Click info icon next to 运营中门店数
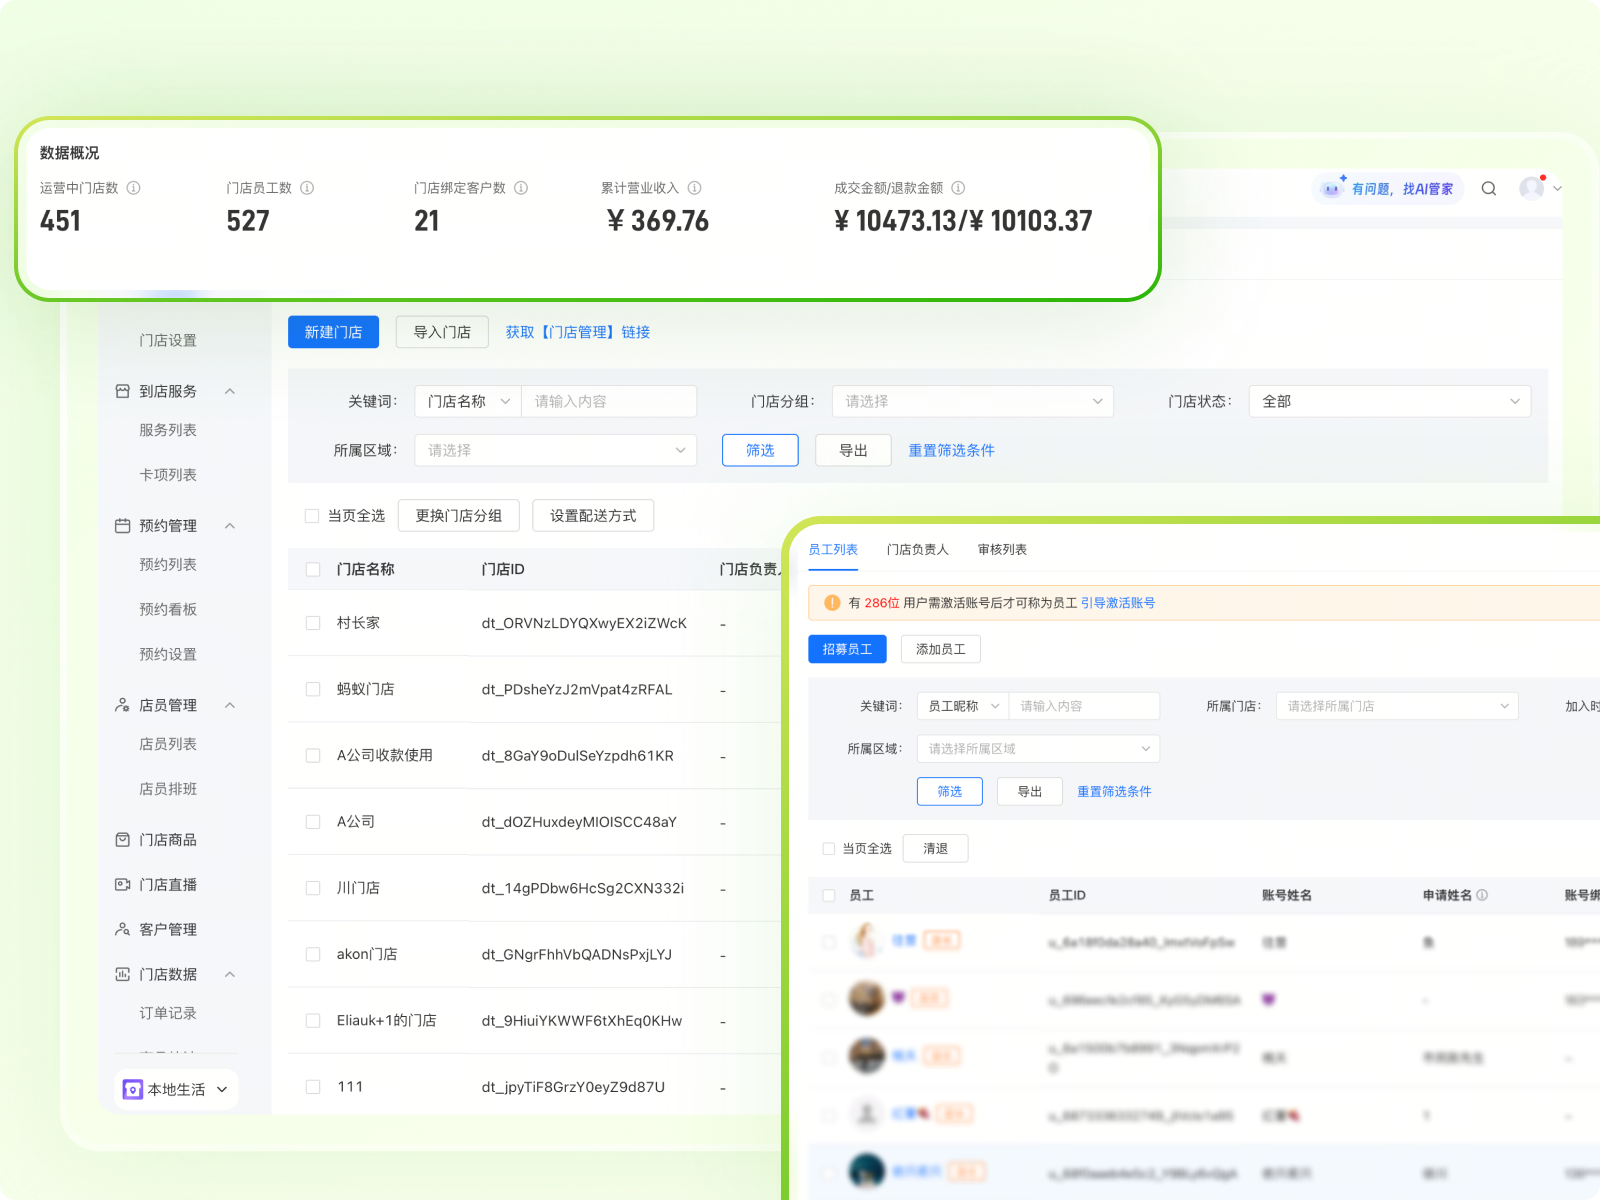The width and height of the screenshot is (1600, 1200). coord(134,188)
